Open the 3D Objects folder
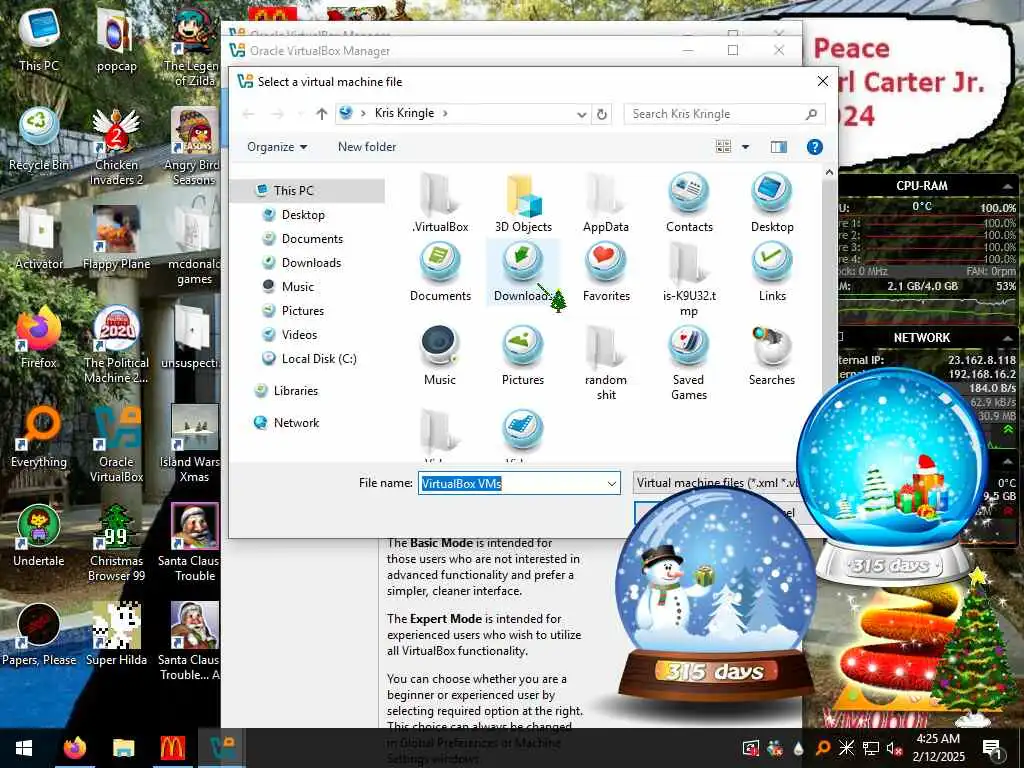The height and width of the screenshot is (768, 1024). [x=523, y=202]
